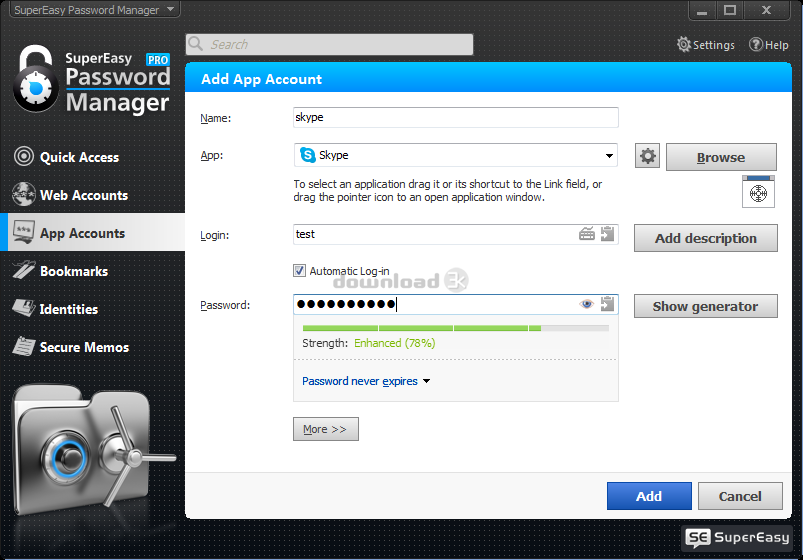Click into the Name input field
This screenshot has width=803, height=560.
[x=455, y=117]
